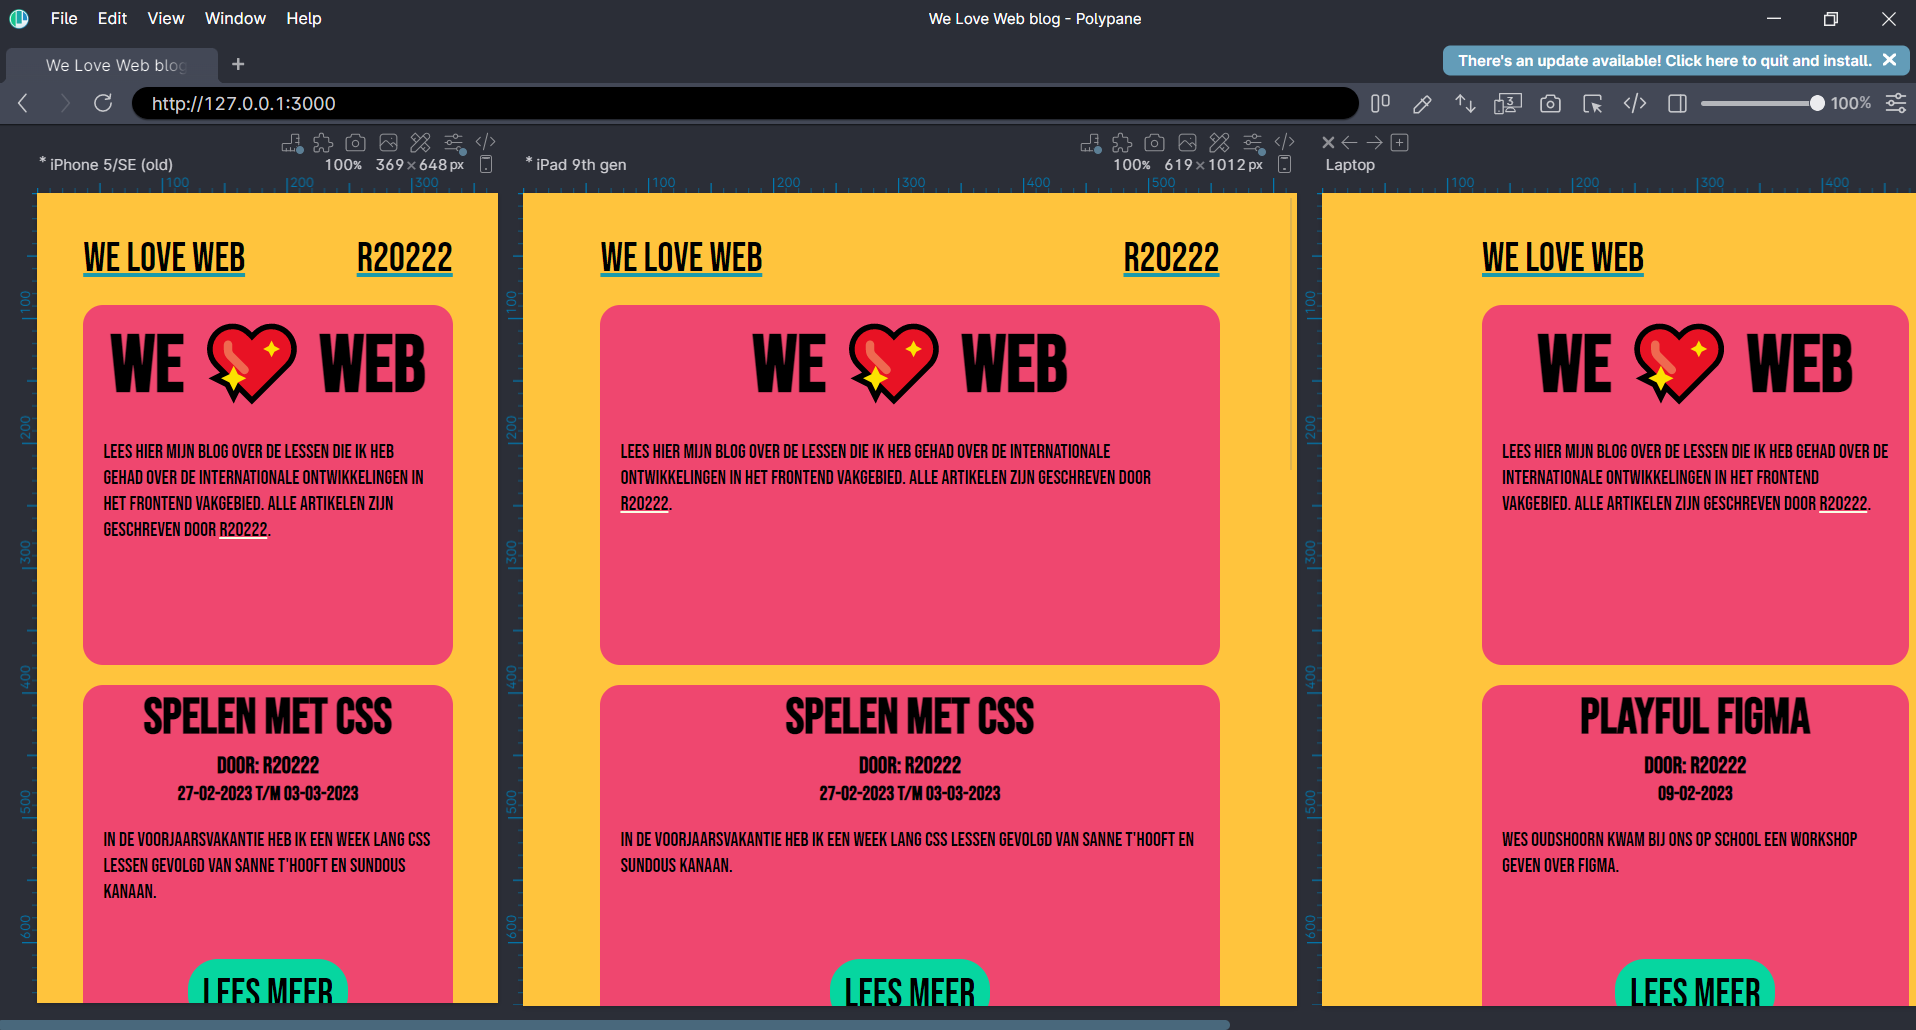Open emulation settings sliders on iPhone pane

(x=454, y=143)
